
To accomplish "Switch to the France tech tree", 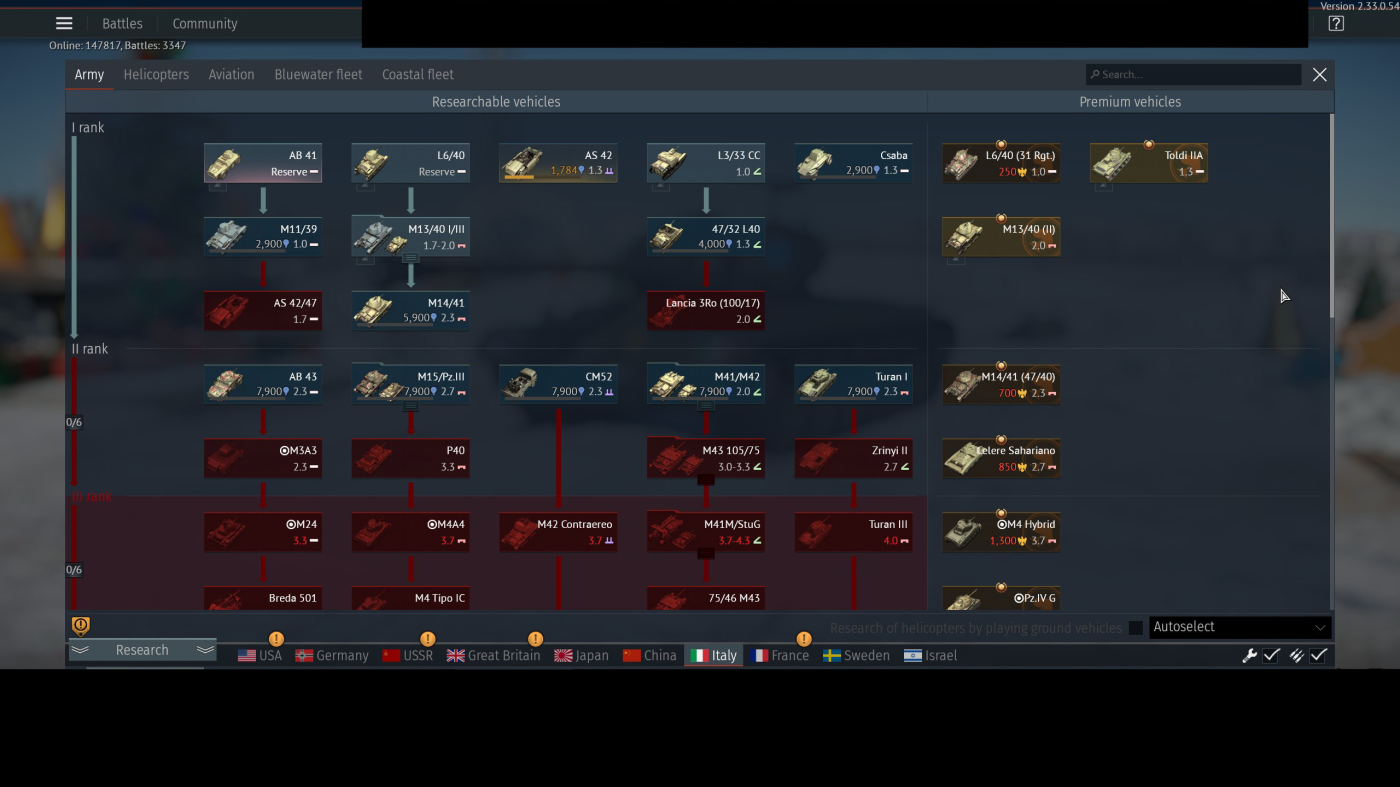I will pyautogui.click(x=780, y=656).
